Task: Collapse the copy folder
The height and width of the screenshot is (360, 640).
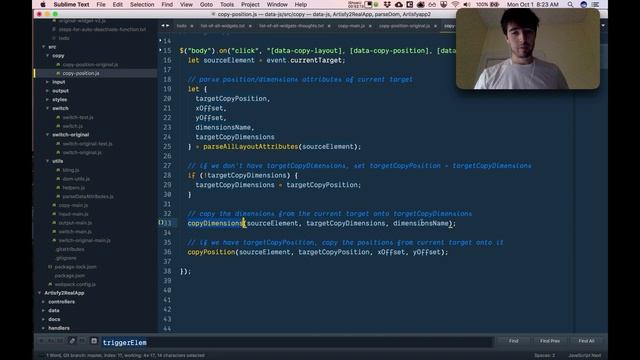Action: [48, 56]
